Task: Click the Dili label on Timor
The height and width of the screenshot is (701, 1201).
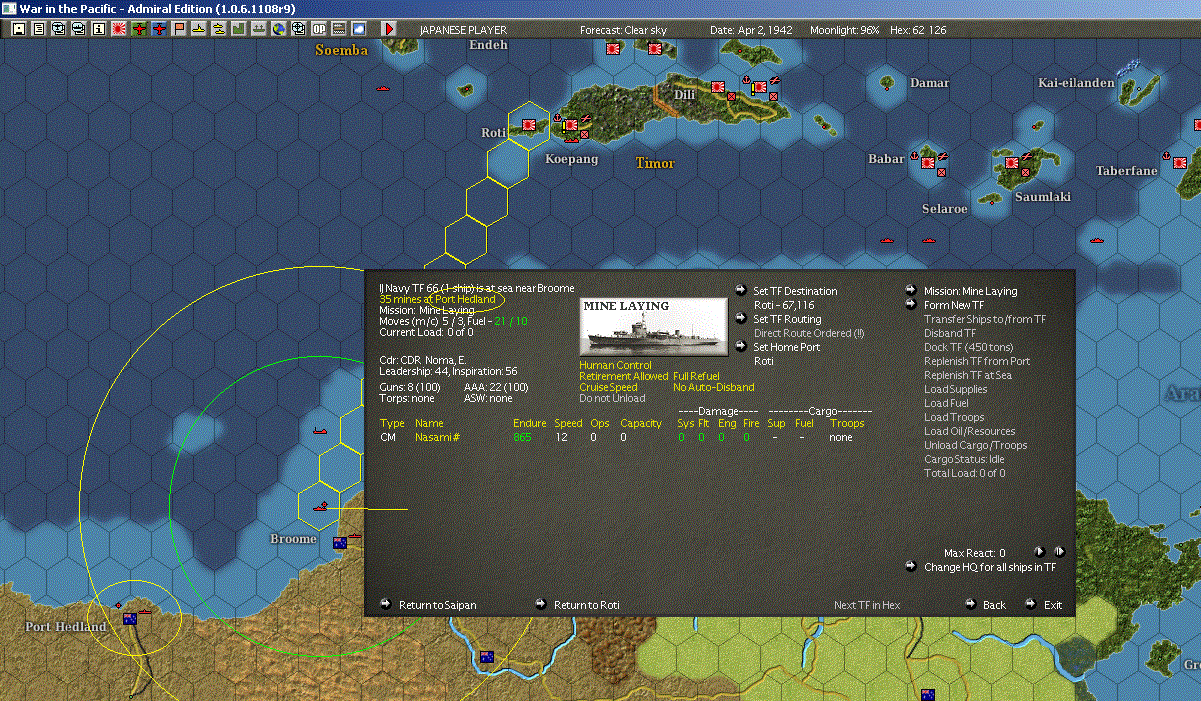Action: pyautogui.click(x=684, y=95)
